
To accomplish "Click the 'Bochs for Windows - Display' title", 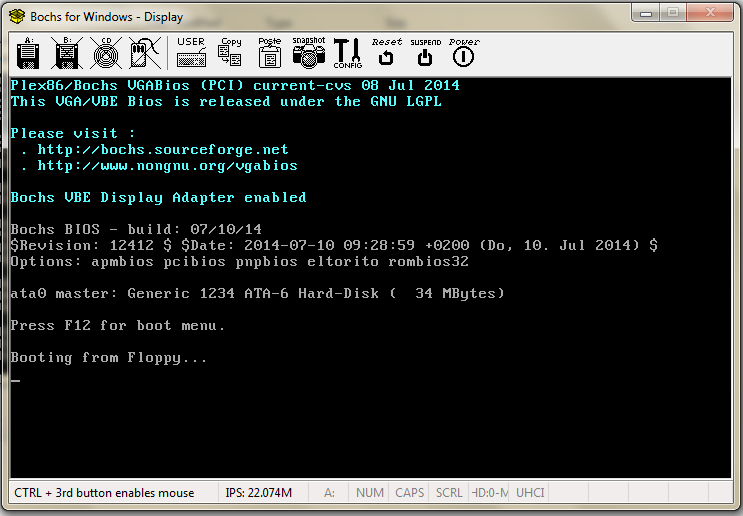I will coord(107,17).
